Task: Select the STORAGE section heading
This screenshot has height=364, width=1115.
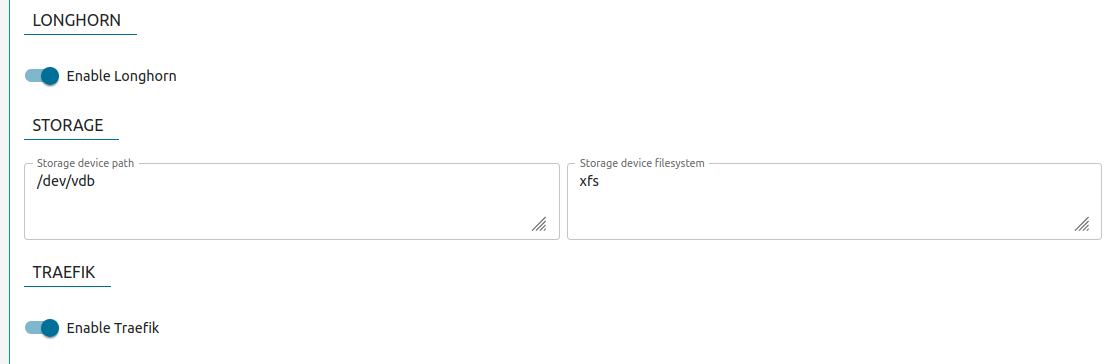Action: [x=68, y=126]
